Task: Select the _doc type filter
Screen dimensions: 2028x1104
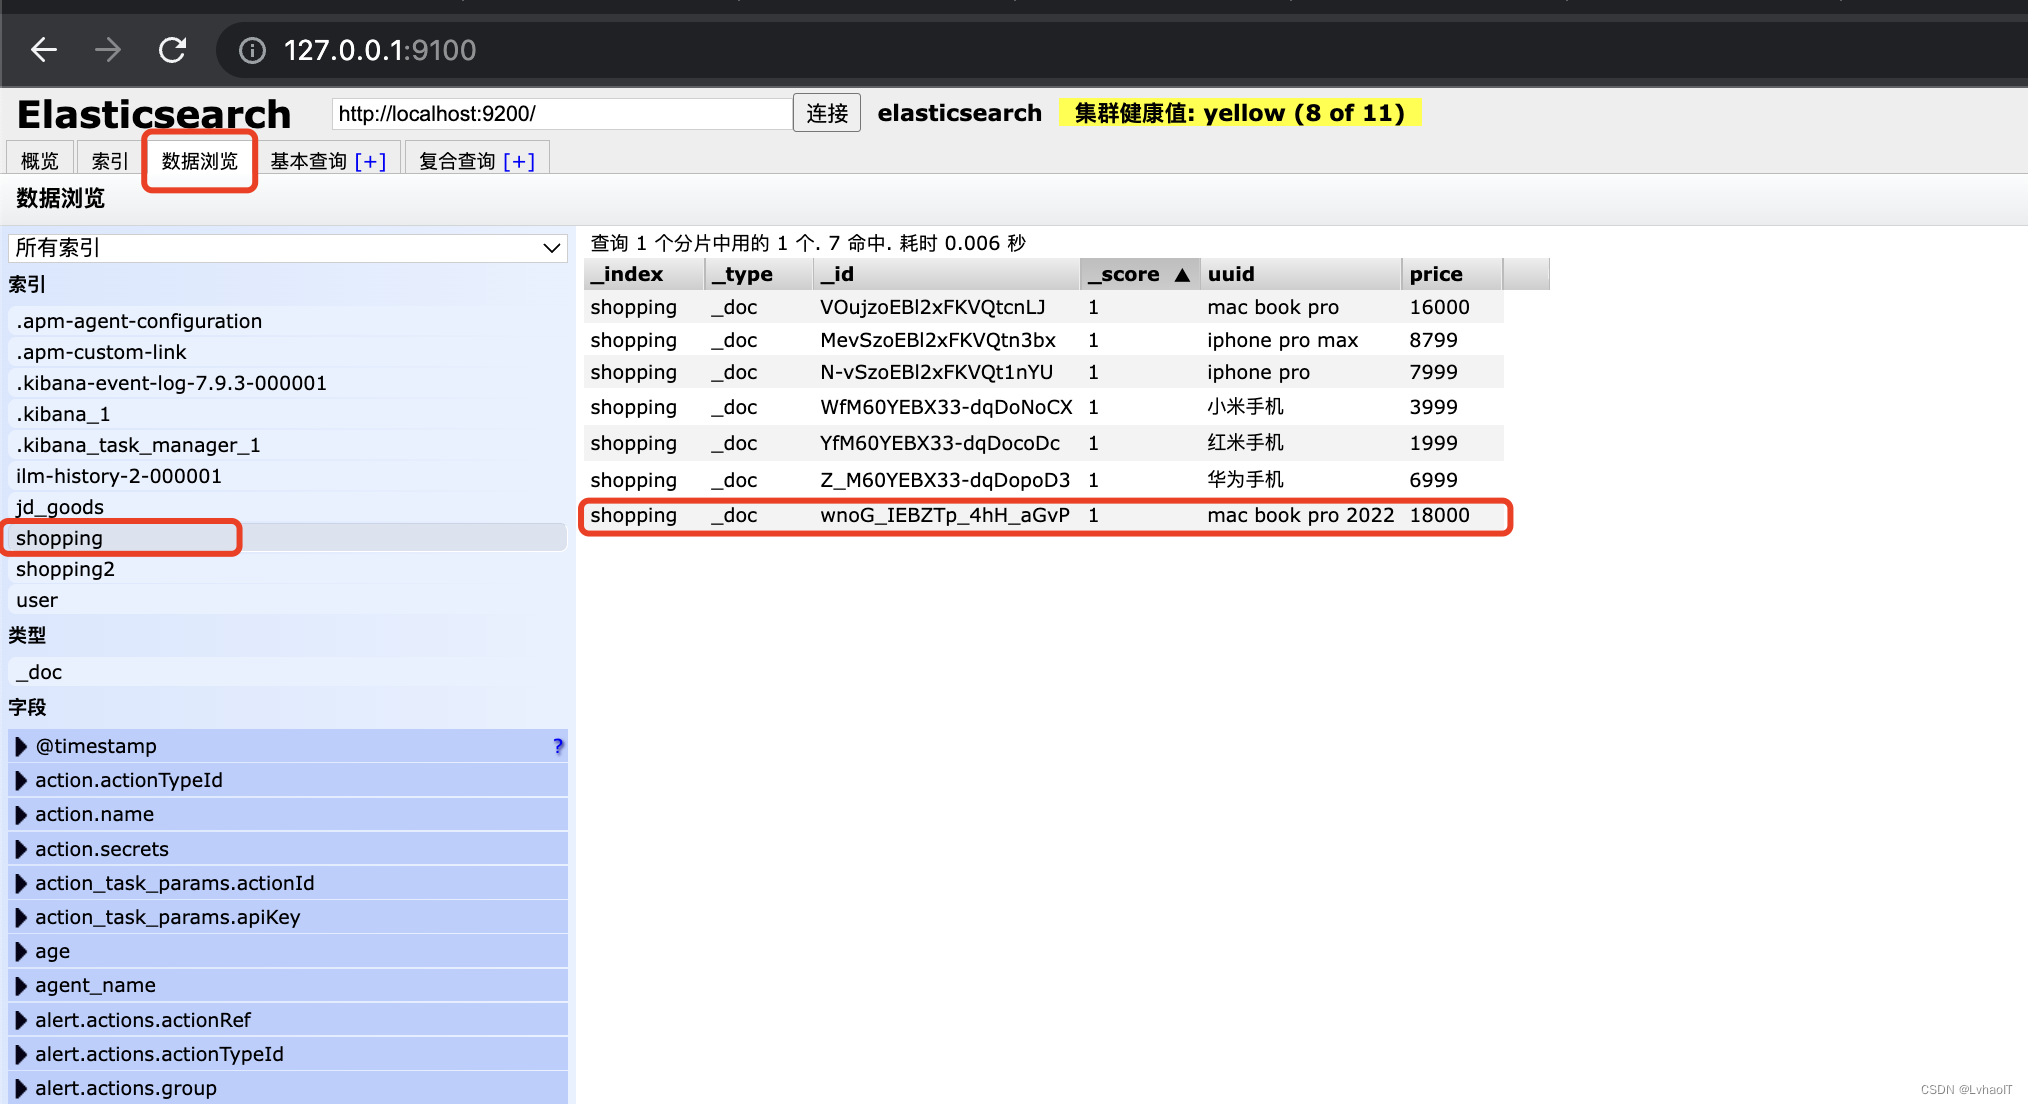Action: [x=288, y=672]
